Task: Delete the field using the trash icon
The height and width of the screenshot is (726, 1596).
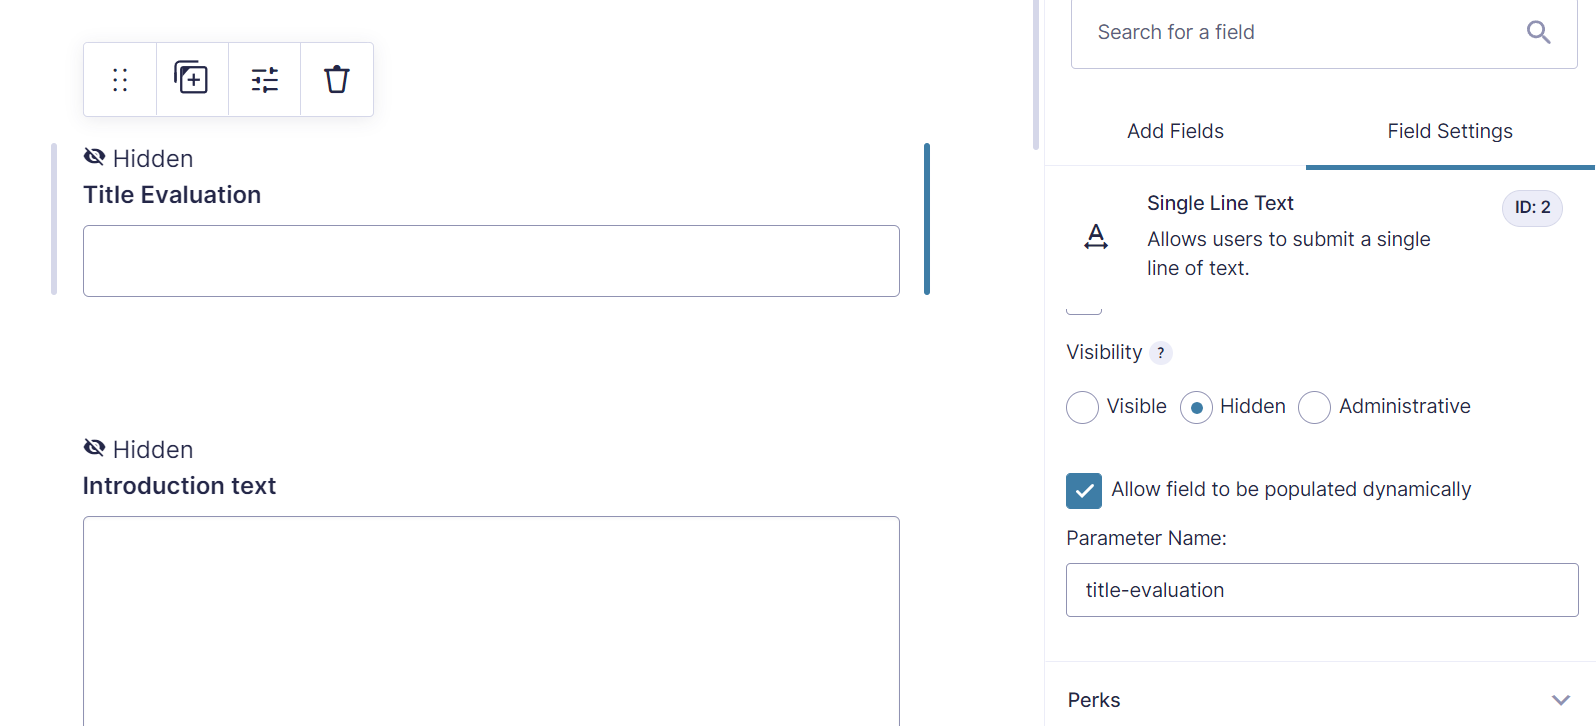Action: coord(336,79)
